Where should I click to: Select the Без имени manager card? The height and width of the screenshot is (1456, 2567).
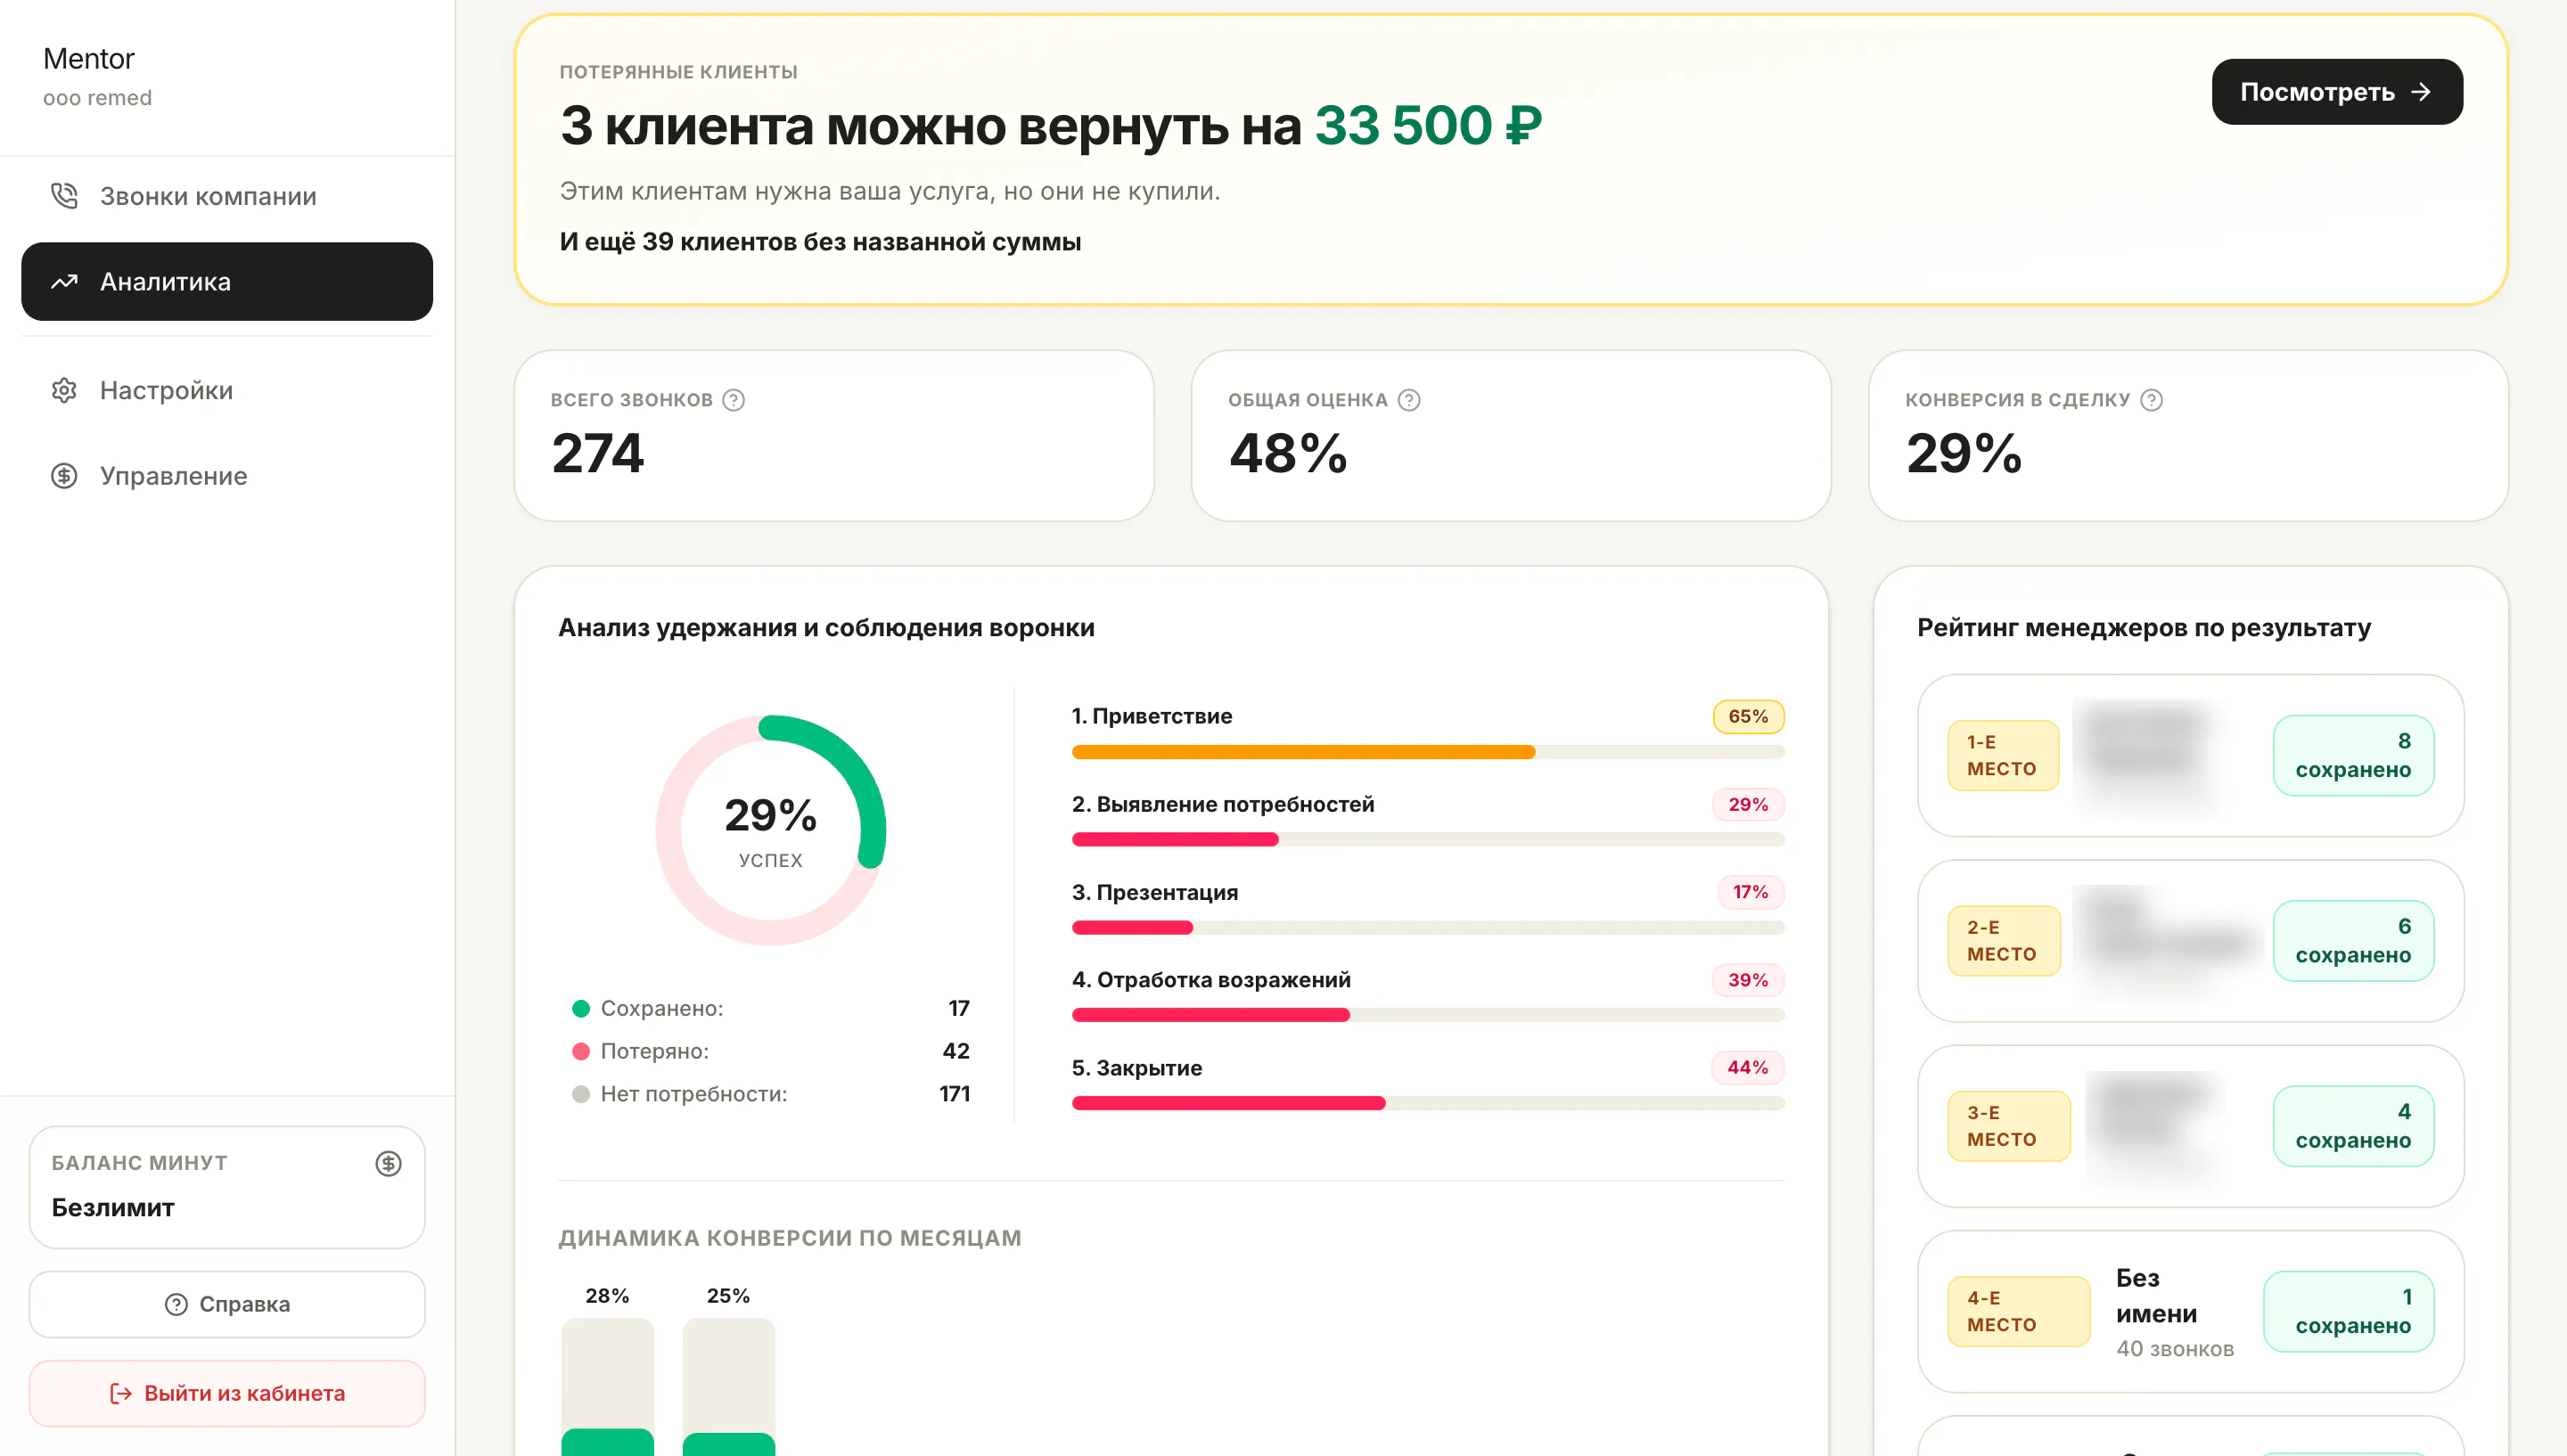coord(2190,1311)
